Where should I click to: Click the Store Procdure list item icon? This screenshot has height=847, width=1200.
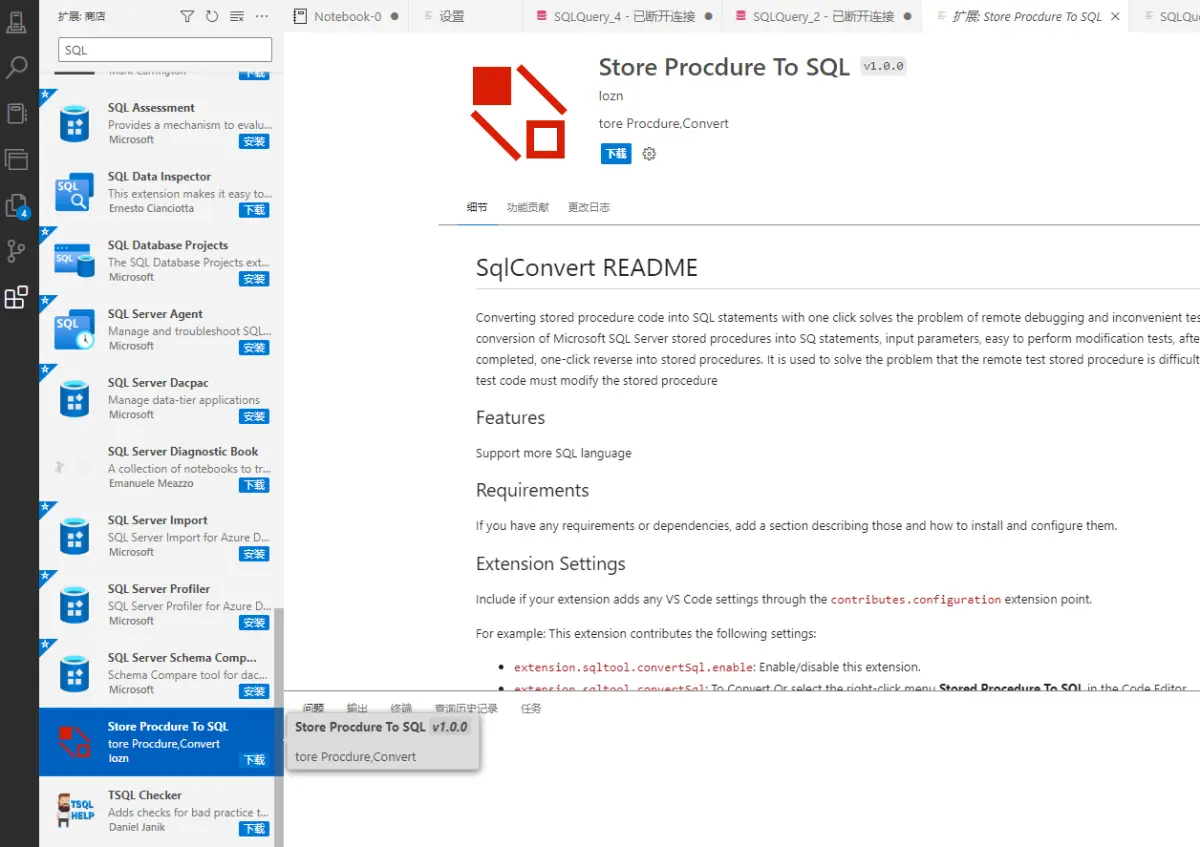point(74,742)
